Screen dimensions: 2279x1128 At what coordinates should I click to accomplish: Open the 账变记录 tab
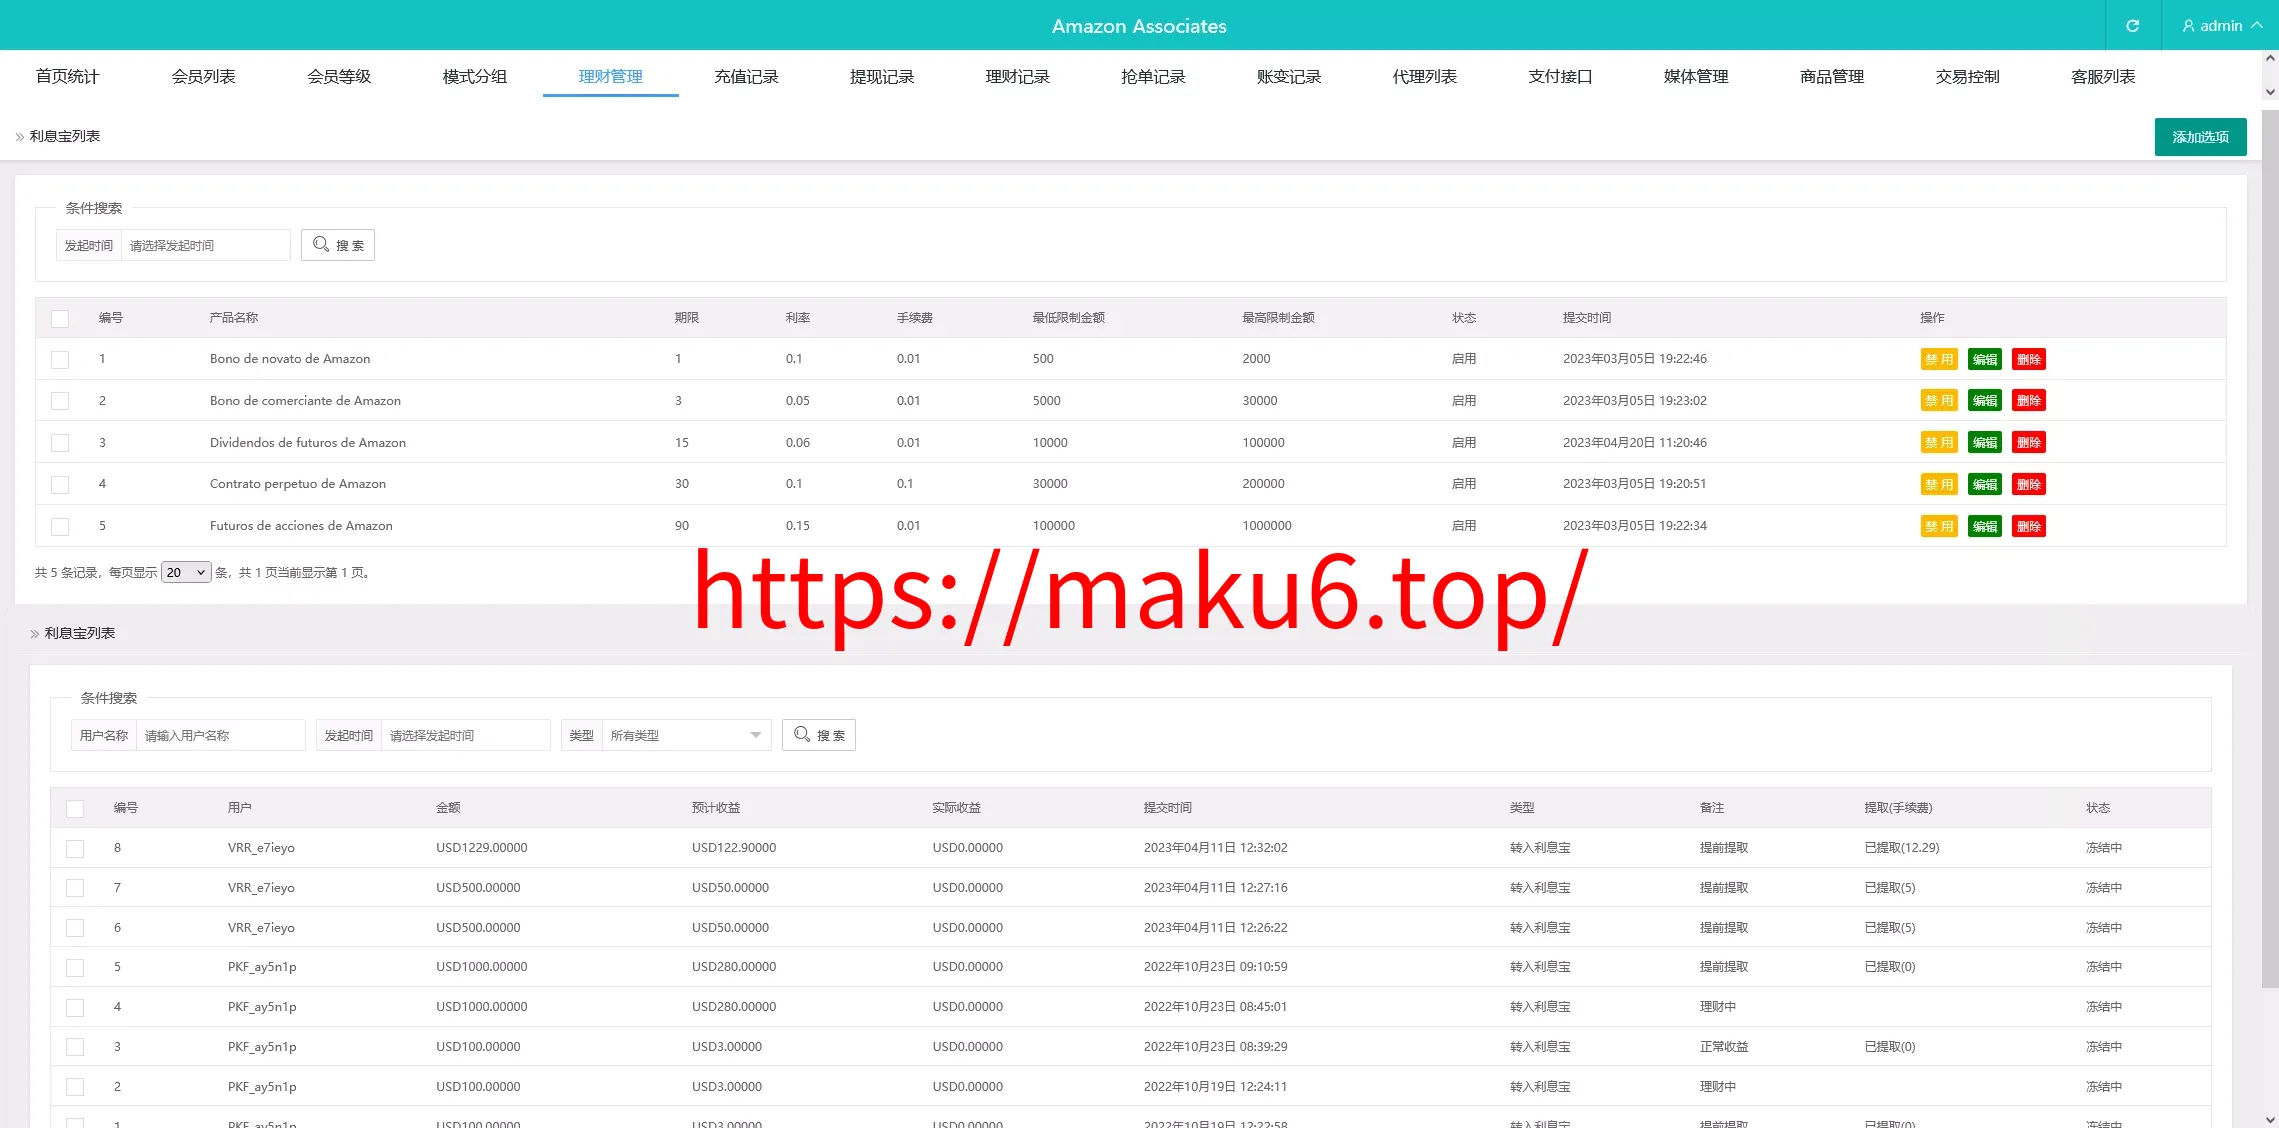[1289, 76]
